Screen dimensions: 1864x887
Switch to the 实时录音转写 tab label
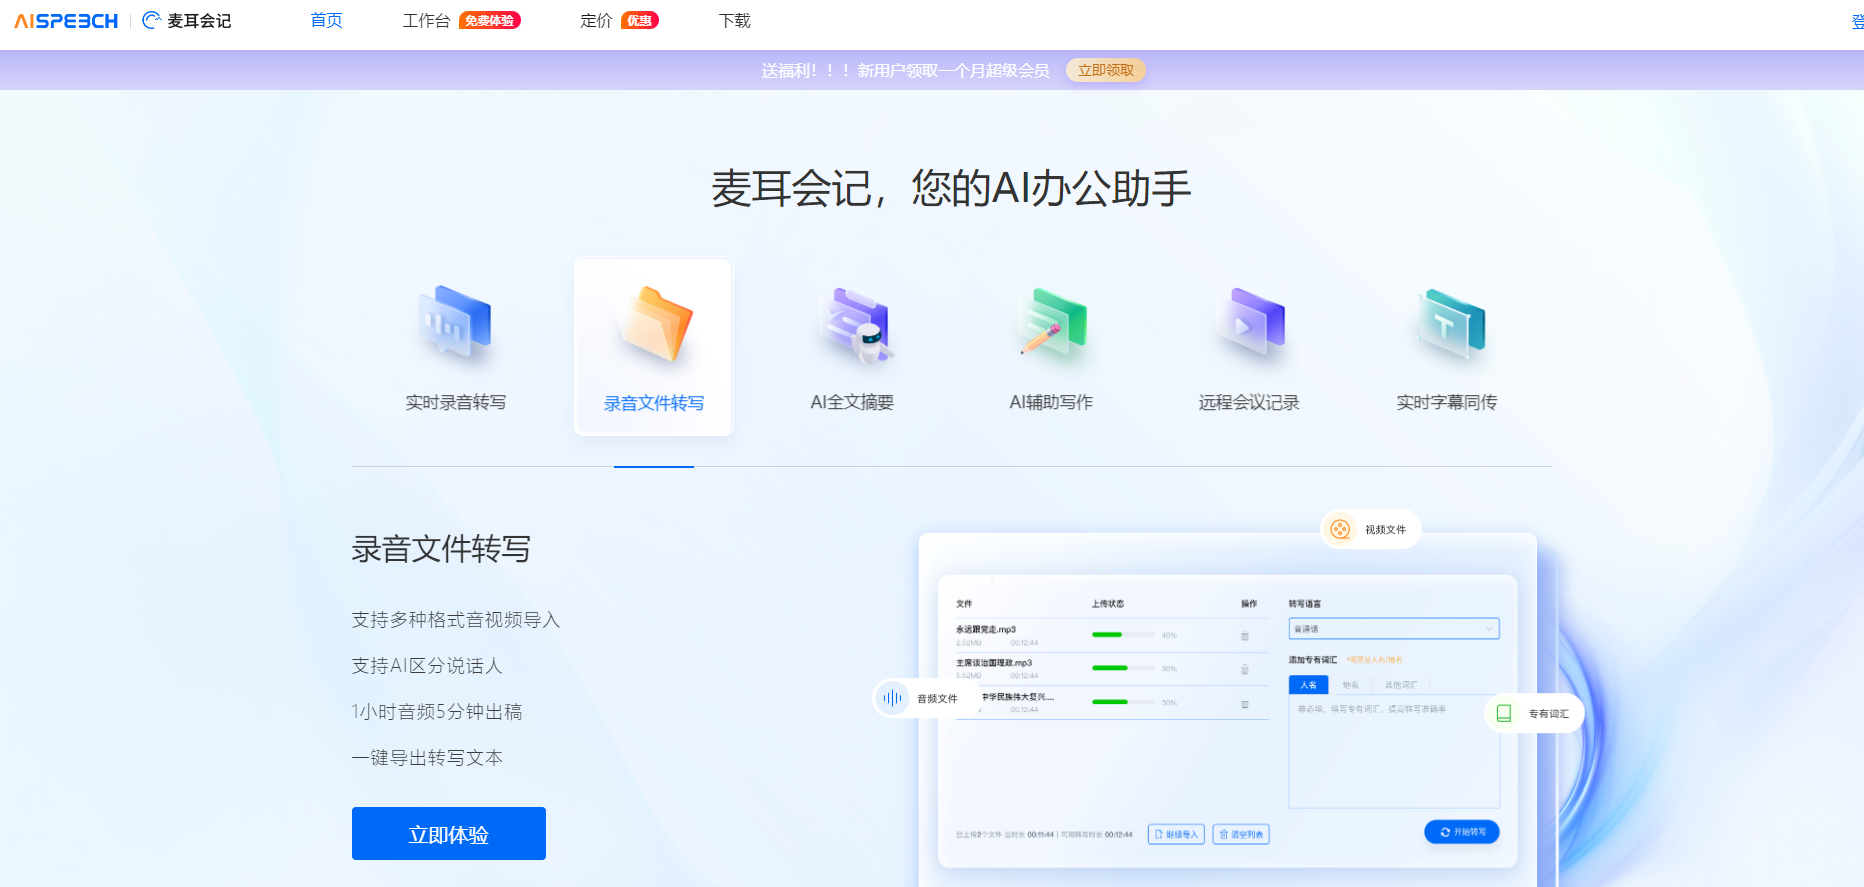click(x=455, y=402)
